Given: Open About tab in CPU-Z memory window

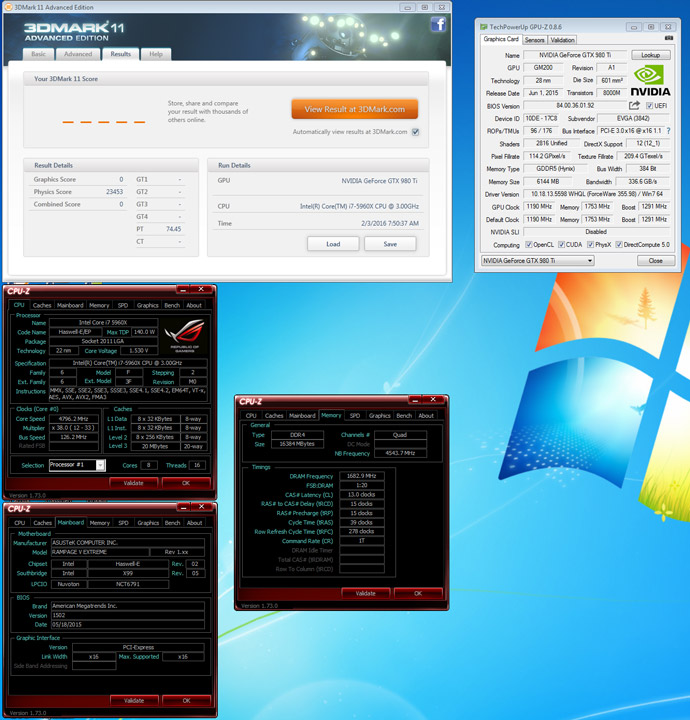Looking at the screenshot, I should 426,416.
